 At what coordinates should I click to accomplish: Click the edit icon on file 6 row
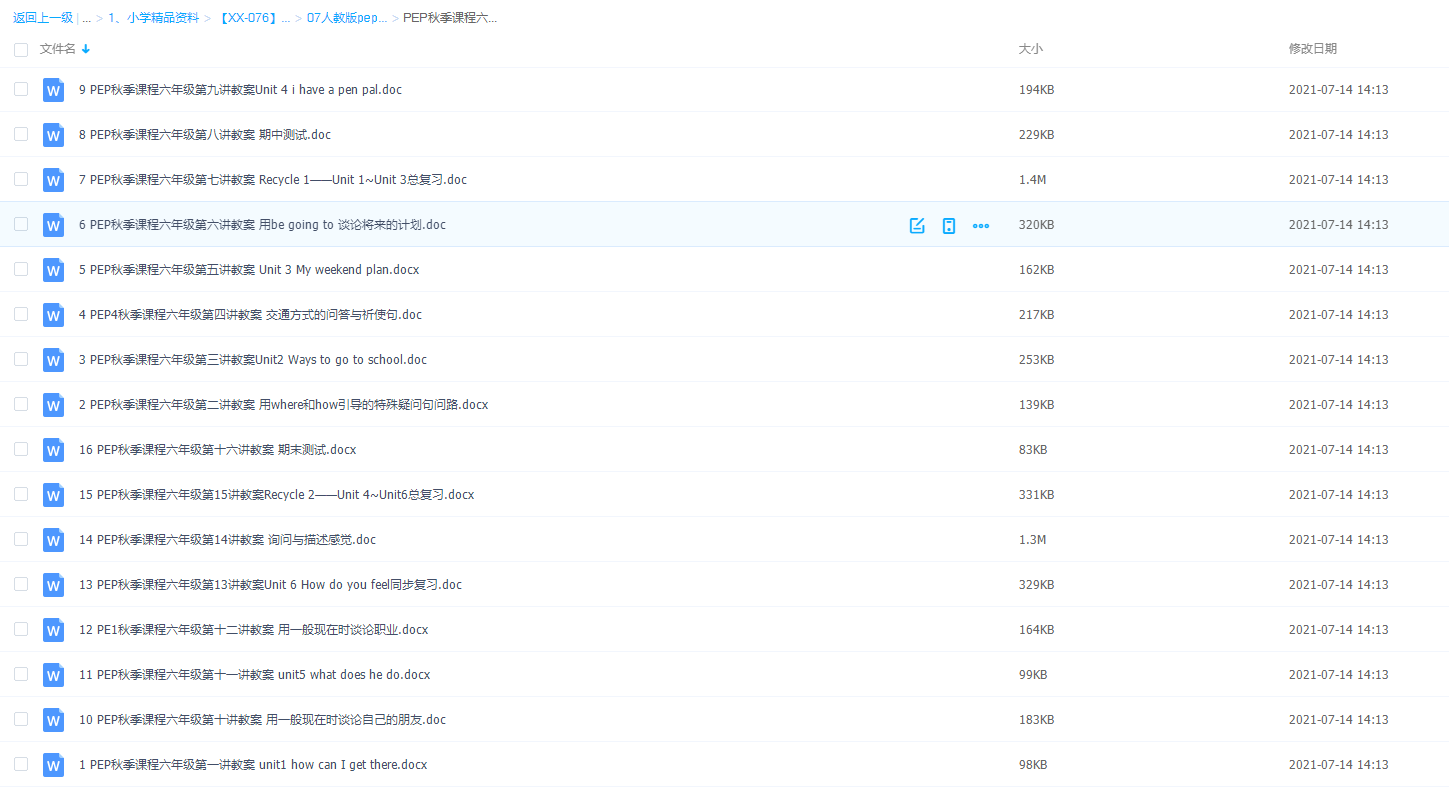917,225
